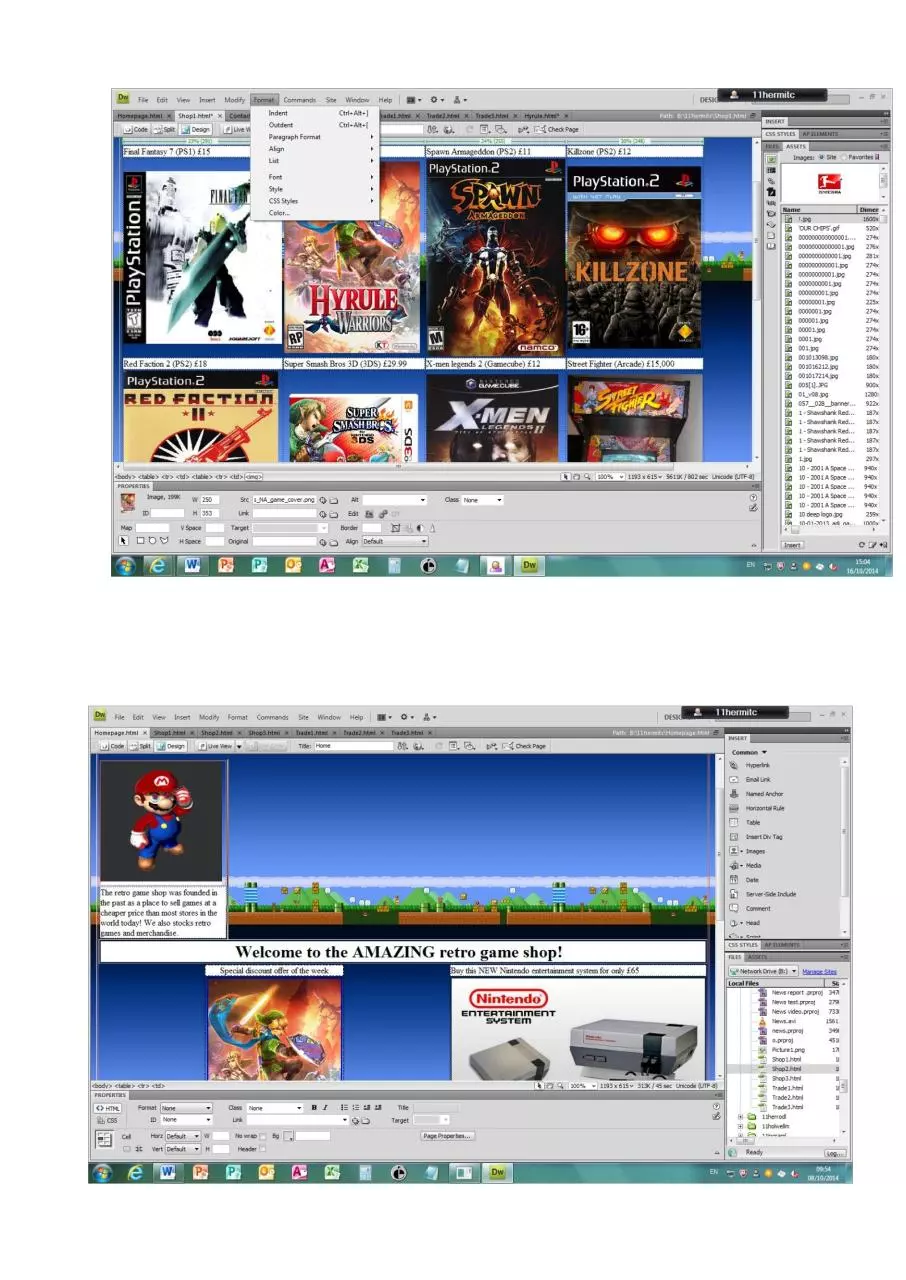Click Internet Explorer taskbar icon under lower window
Viewport: 906px width, 1280px height.
click(x=135, y=1172)
